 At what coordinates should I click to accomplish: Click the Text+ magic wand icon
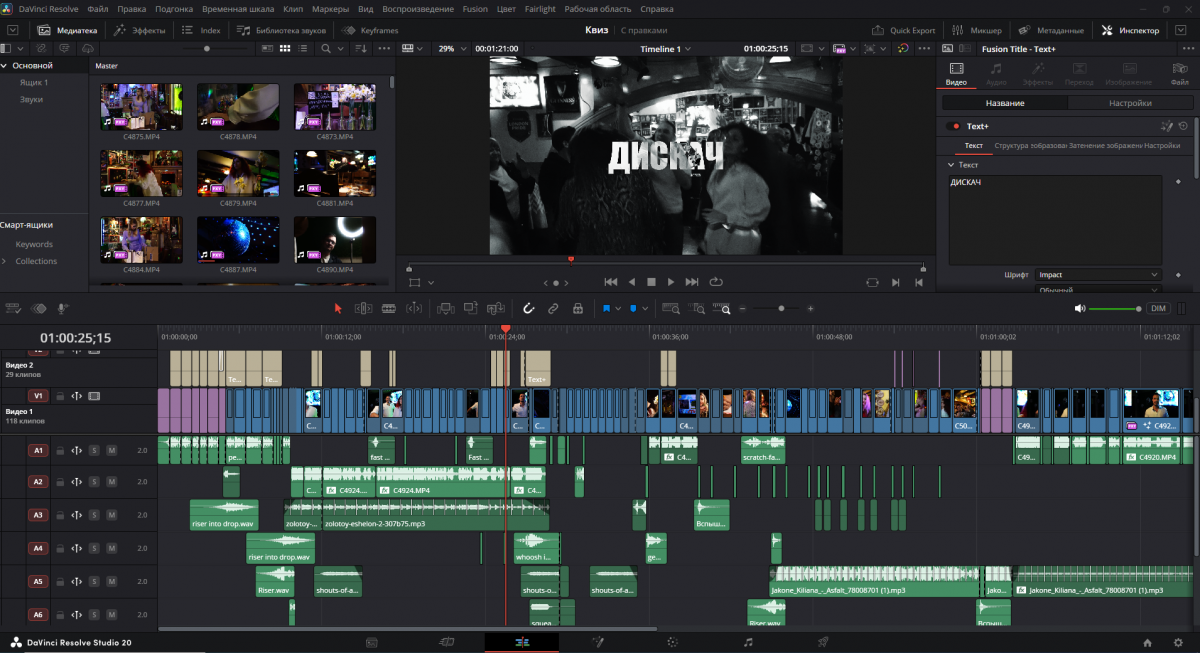(x=1166, y=126)
